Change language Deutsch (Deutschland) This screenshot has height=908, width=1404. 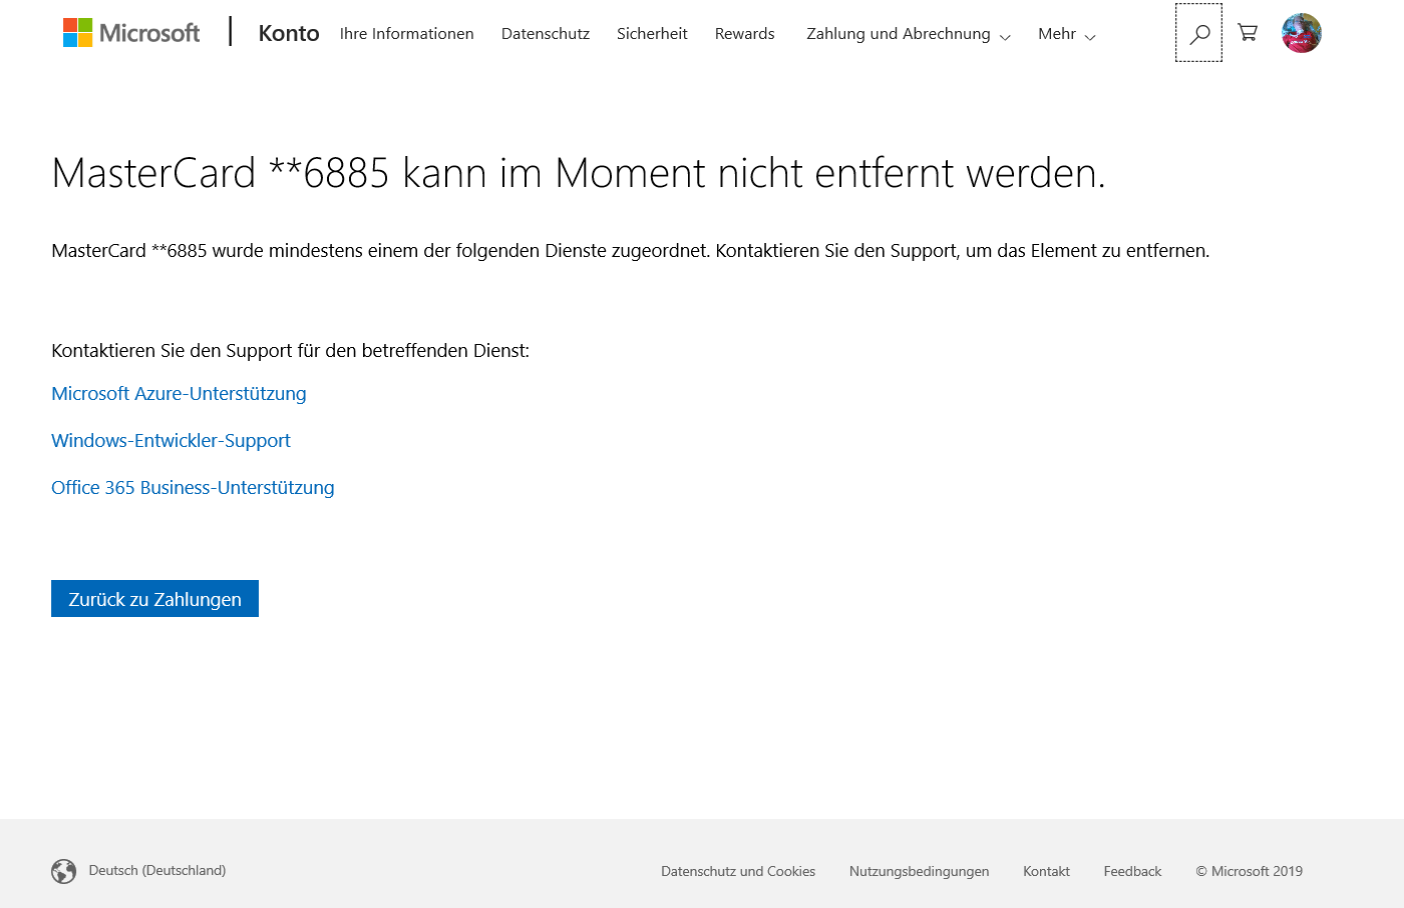pyautogui.click(x=157, y=871)
